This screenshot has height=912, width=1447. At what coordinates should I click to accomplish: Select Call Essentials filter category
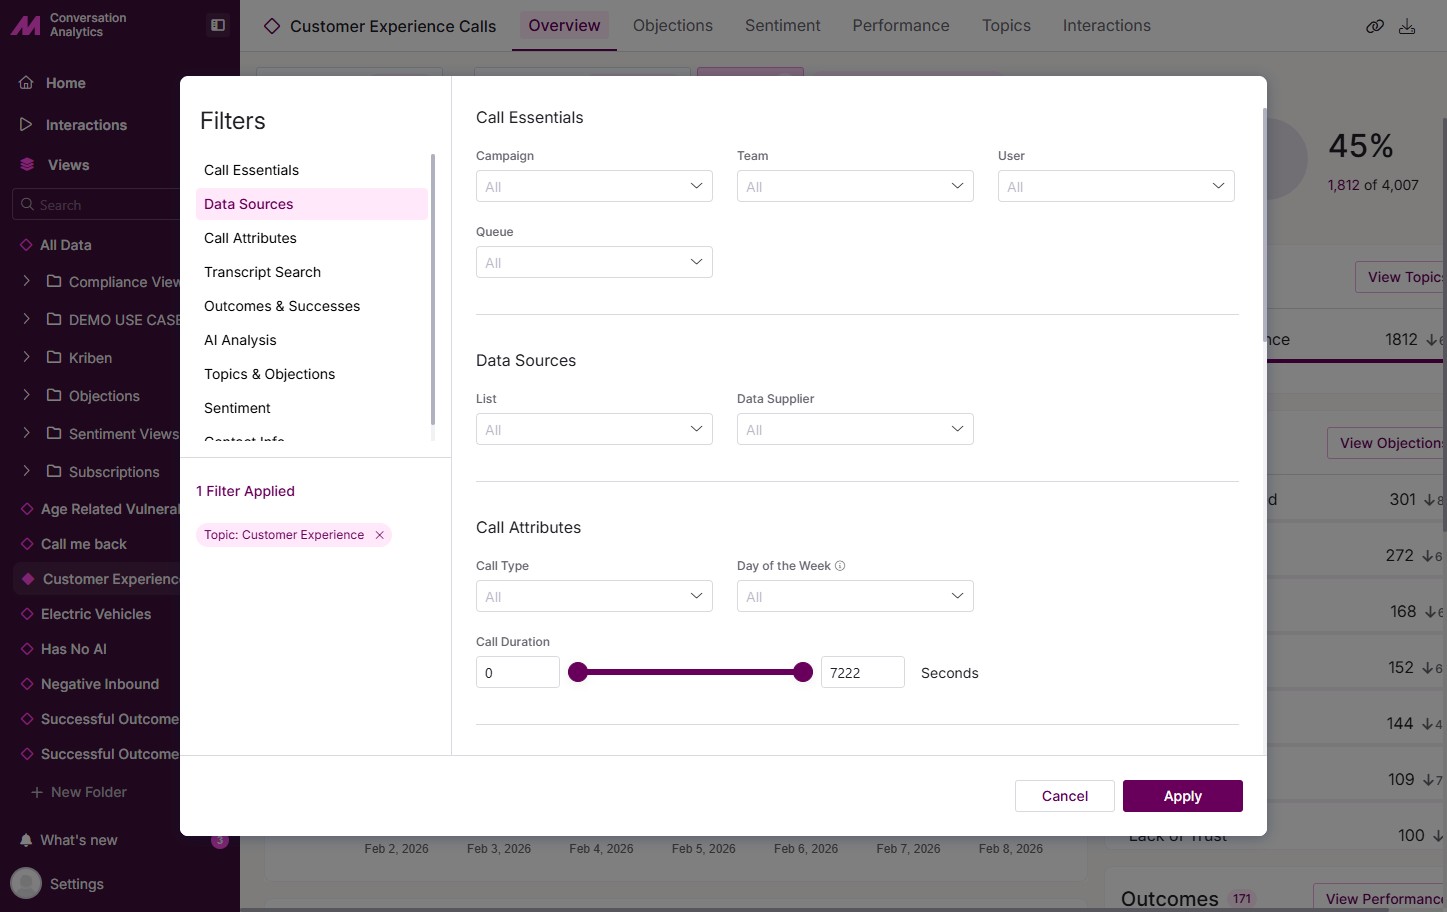click(x=312, y=170)
